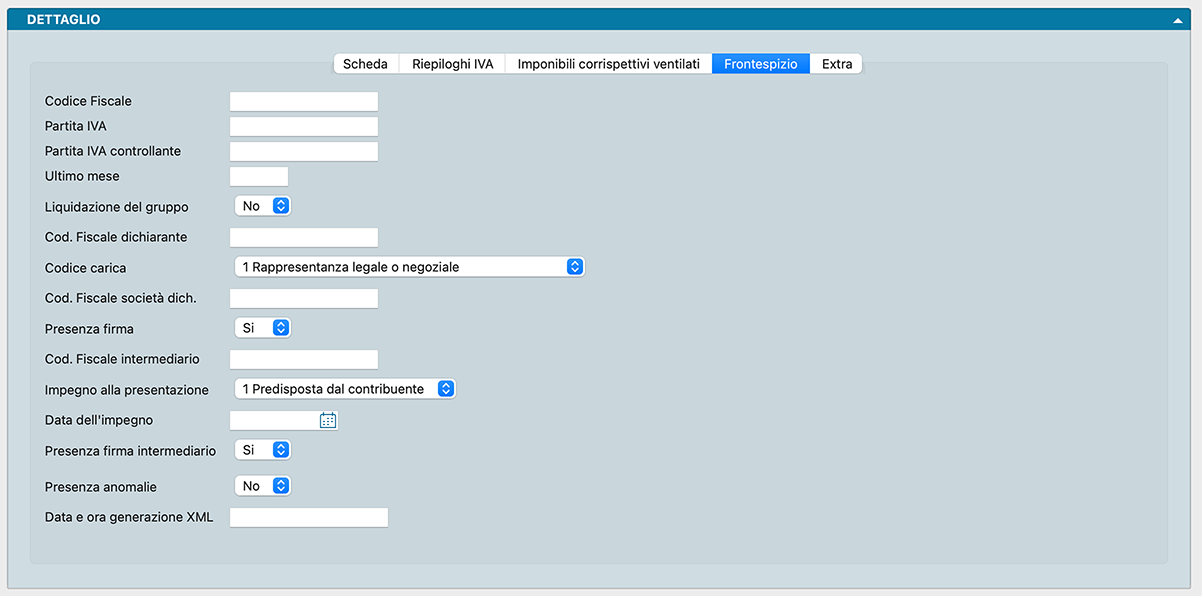The width and height of the screenshot is (1202, 596).
Task: Collapse the Dettaglio panel with the header arrow
Action: 1181,20
